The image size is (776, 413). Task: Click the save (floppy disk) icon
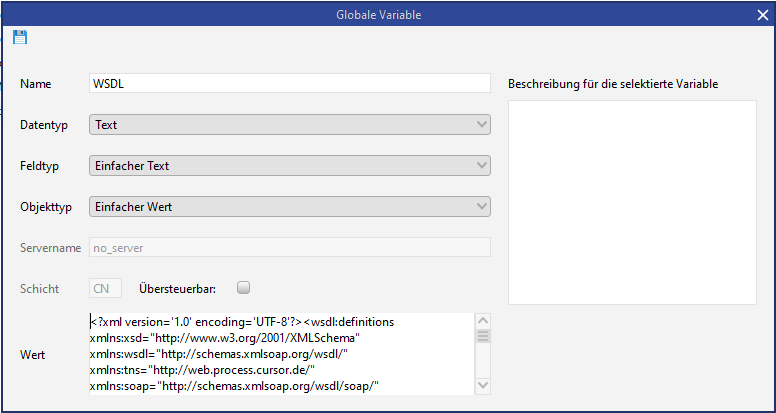(20, 37)
